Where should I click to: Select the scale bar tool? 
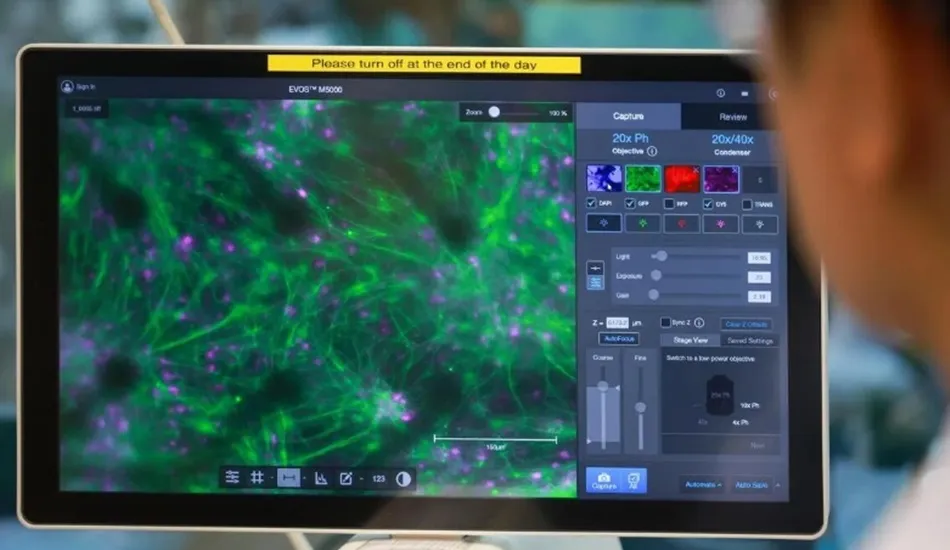(x=288, y=478)
